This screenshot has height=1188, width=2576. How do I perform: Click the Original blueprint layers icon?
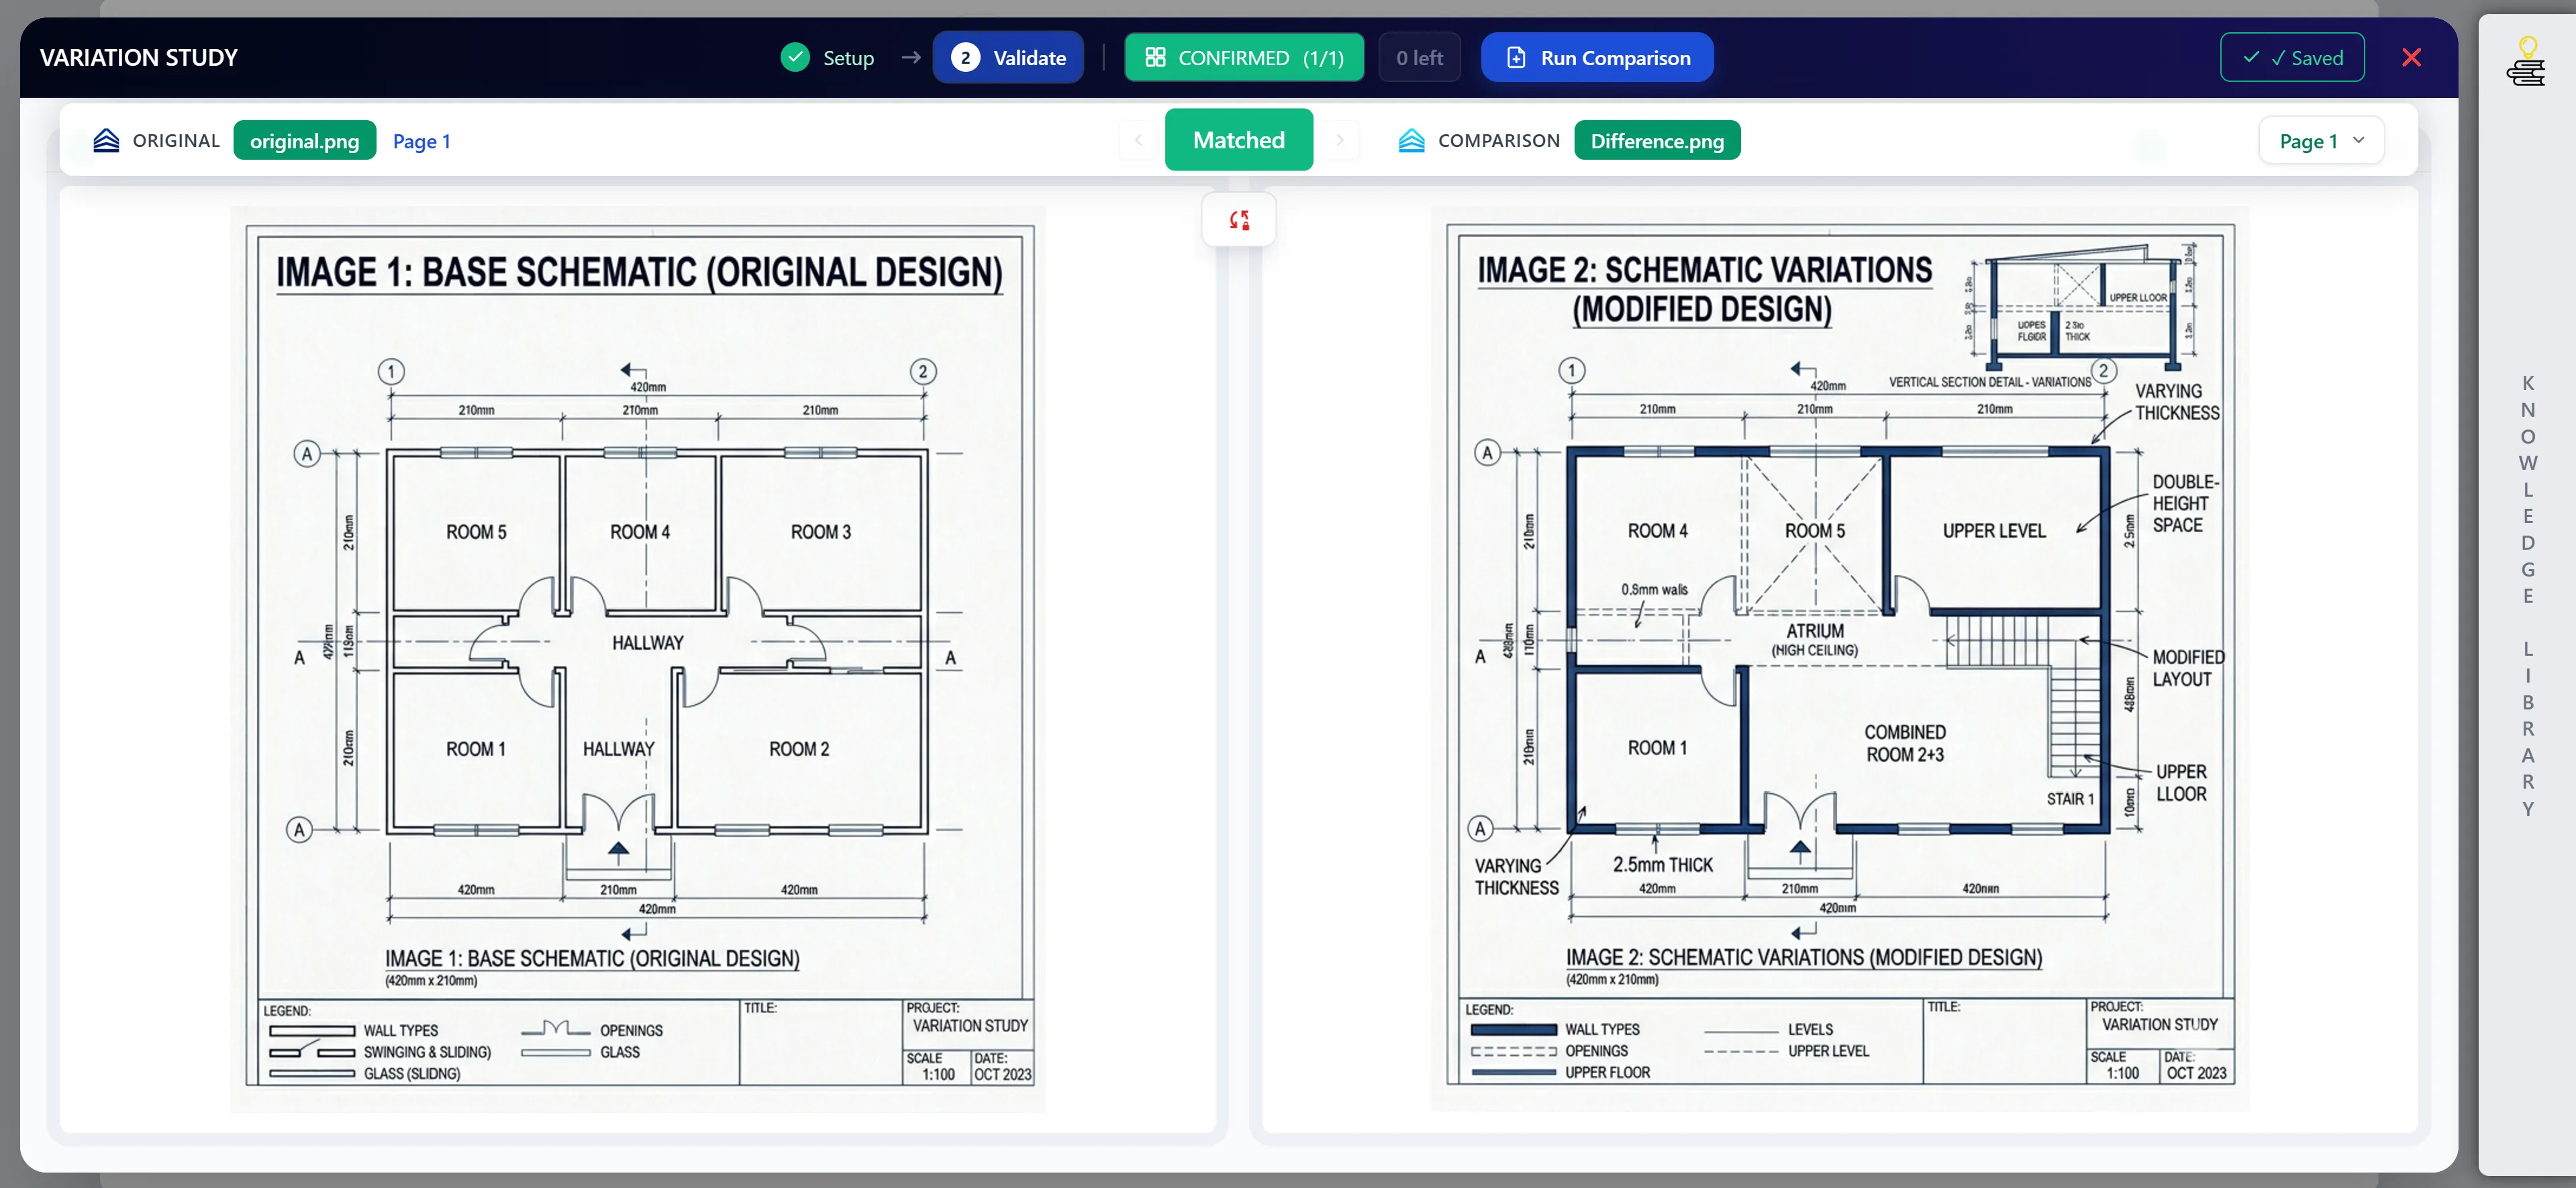106,141
